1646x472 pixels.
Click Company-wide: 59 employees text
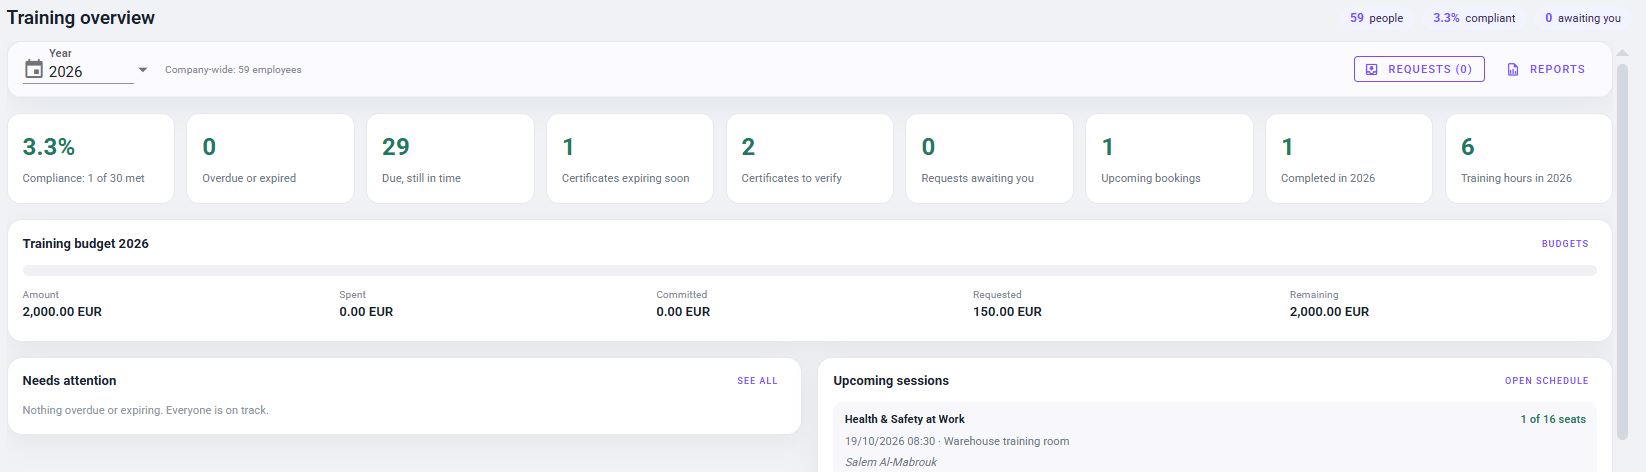tap(233, 70)
